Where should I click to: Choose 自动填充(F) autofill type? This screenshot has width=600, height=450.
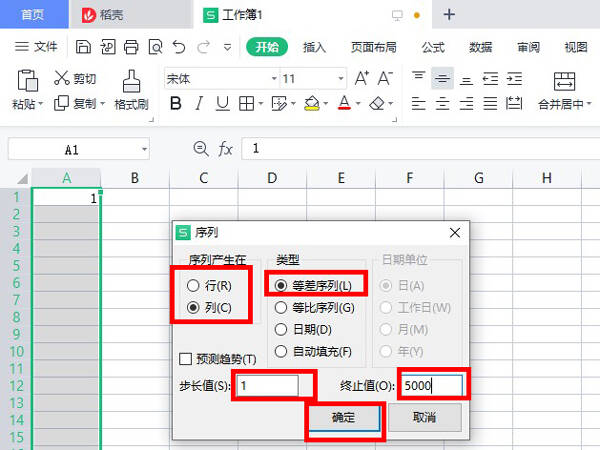pos(280,351)
